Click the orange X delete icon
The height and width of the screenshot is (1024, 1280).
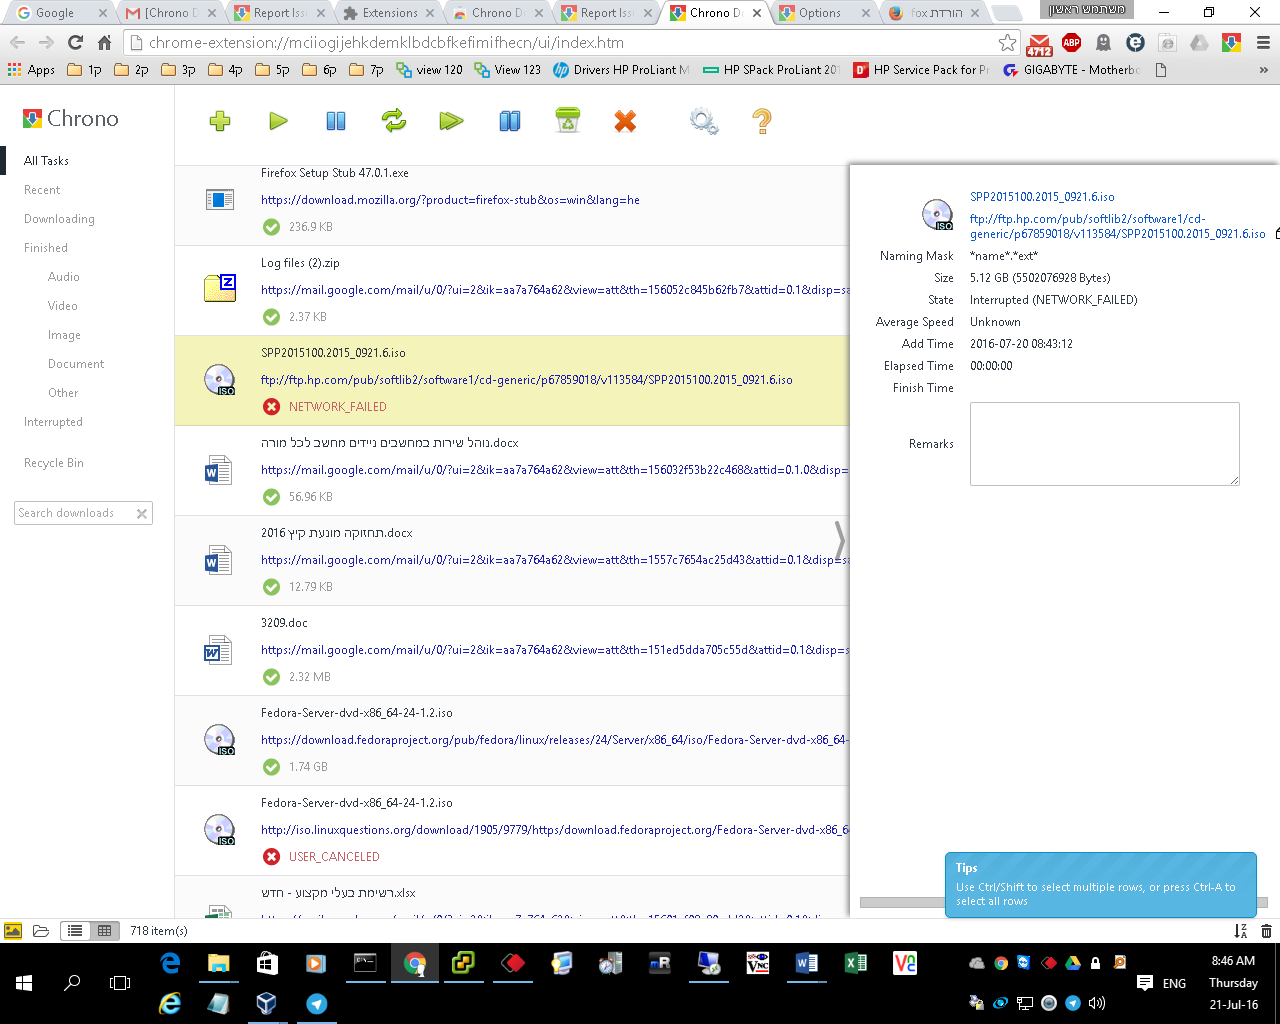(x=625, y=121)
